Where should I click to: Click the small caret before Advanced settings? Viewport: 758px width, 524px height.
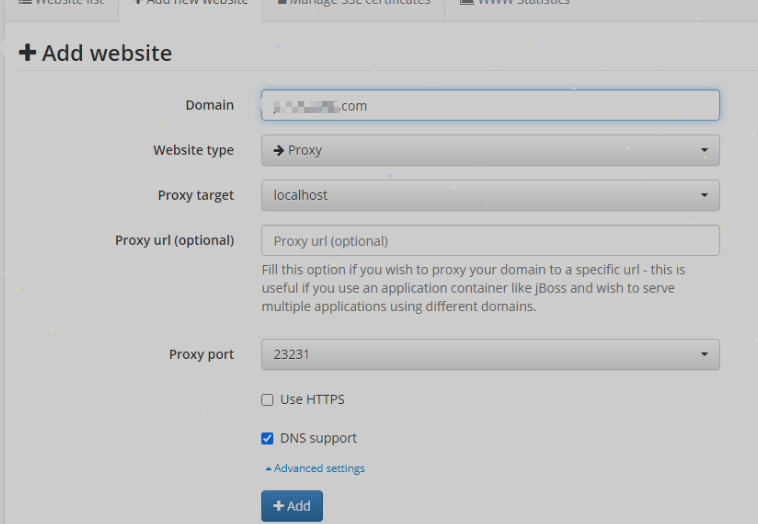268,469
